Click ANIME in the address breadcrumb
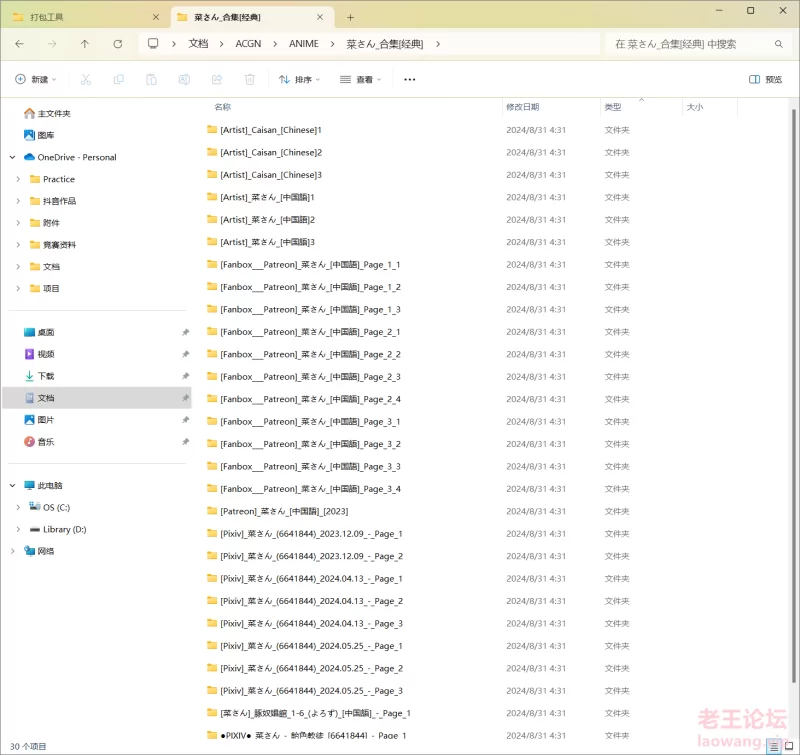Image resolution: width=800 pixels, height=755 pixels. 304,44
